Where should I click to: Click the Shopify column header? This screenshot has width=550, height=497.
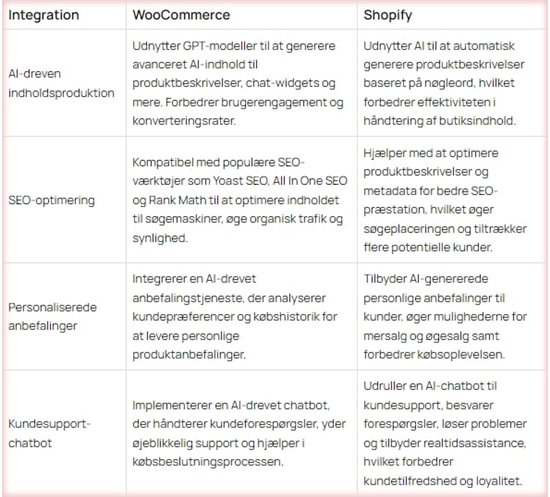[x=388, y=15]
